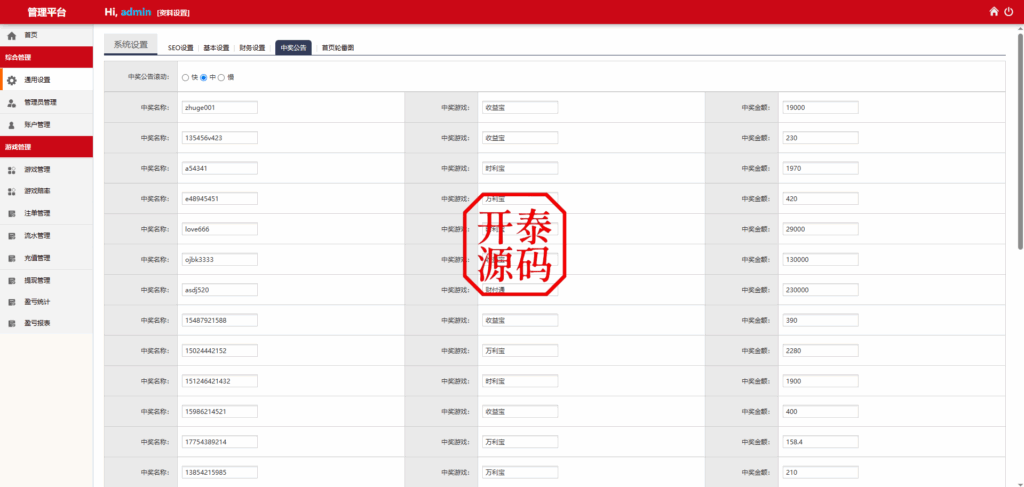Viewport: 1024px width, 487px height.
Task: Click the 收益宝 game field in 15487921588 row
Action: (x=520, y=321)
